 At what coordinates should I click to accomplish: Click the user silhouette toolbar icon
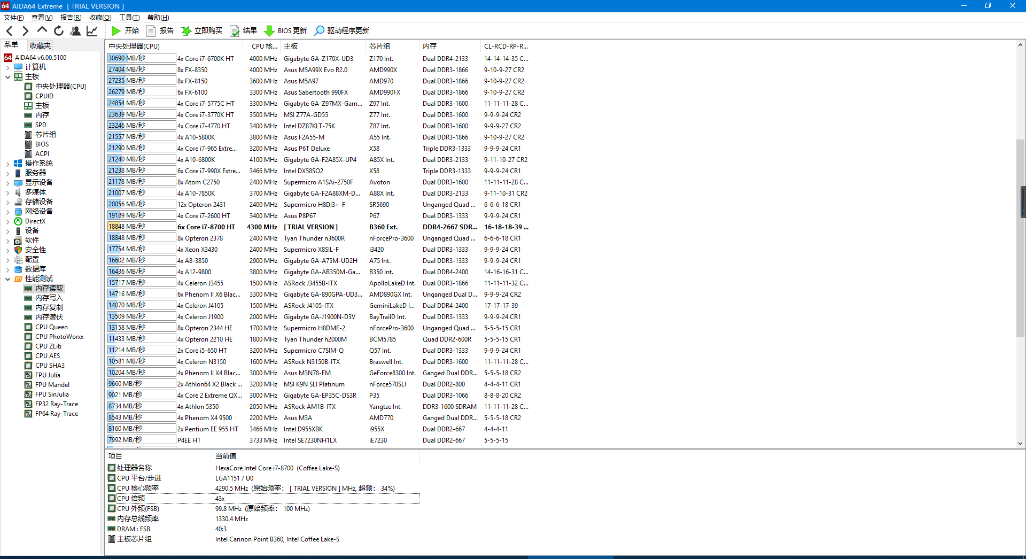point(75,31)
